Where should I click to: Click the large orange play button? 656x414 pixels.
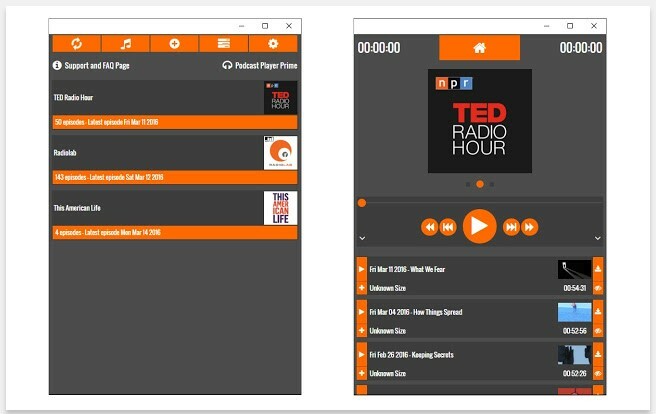click(479, 226)
